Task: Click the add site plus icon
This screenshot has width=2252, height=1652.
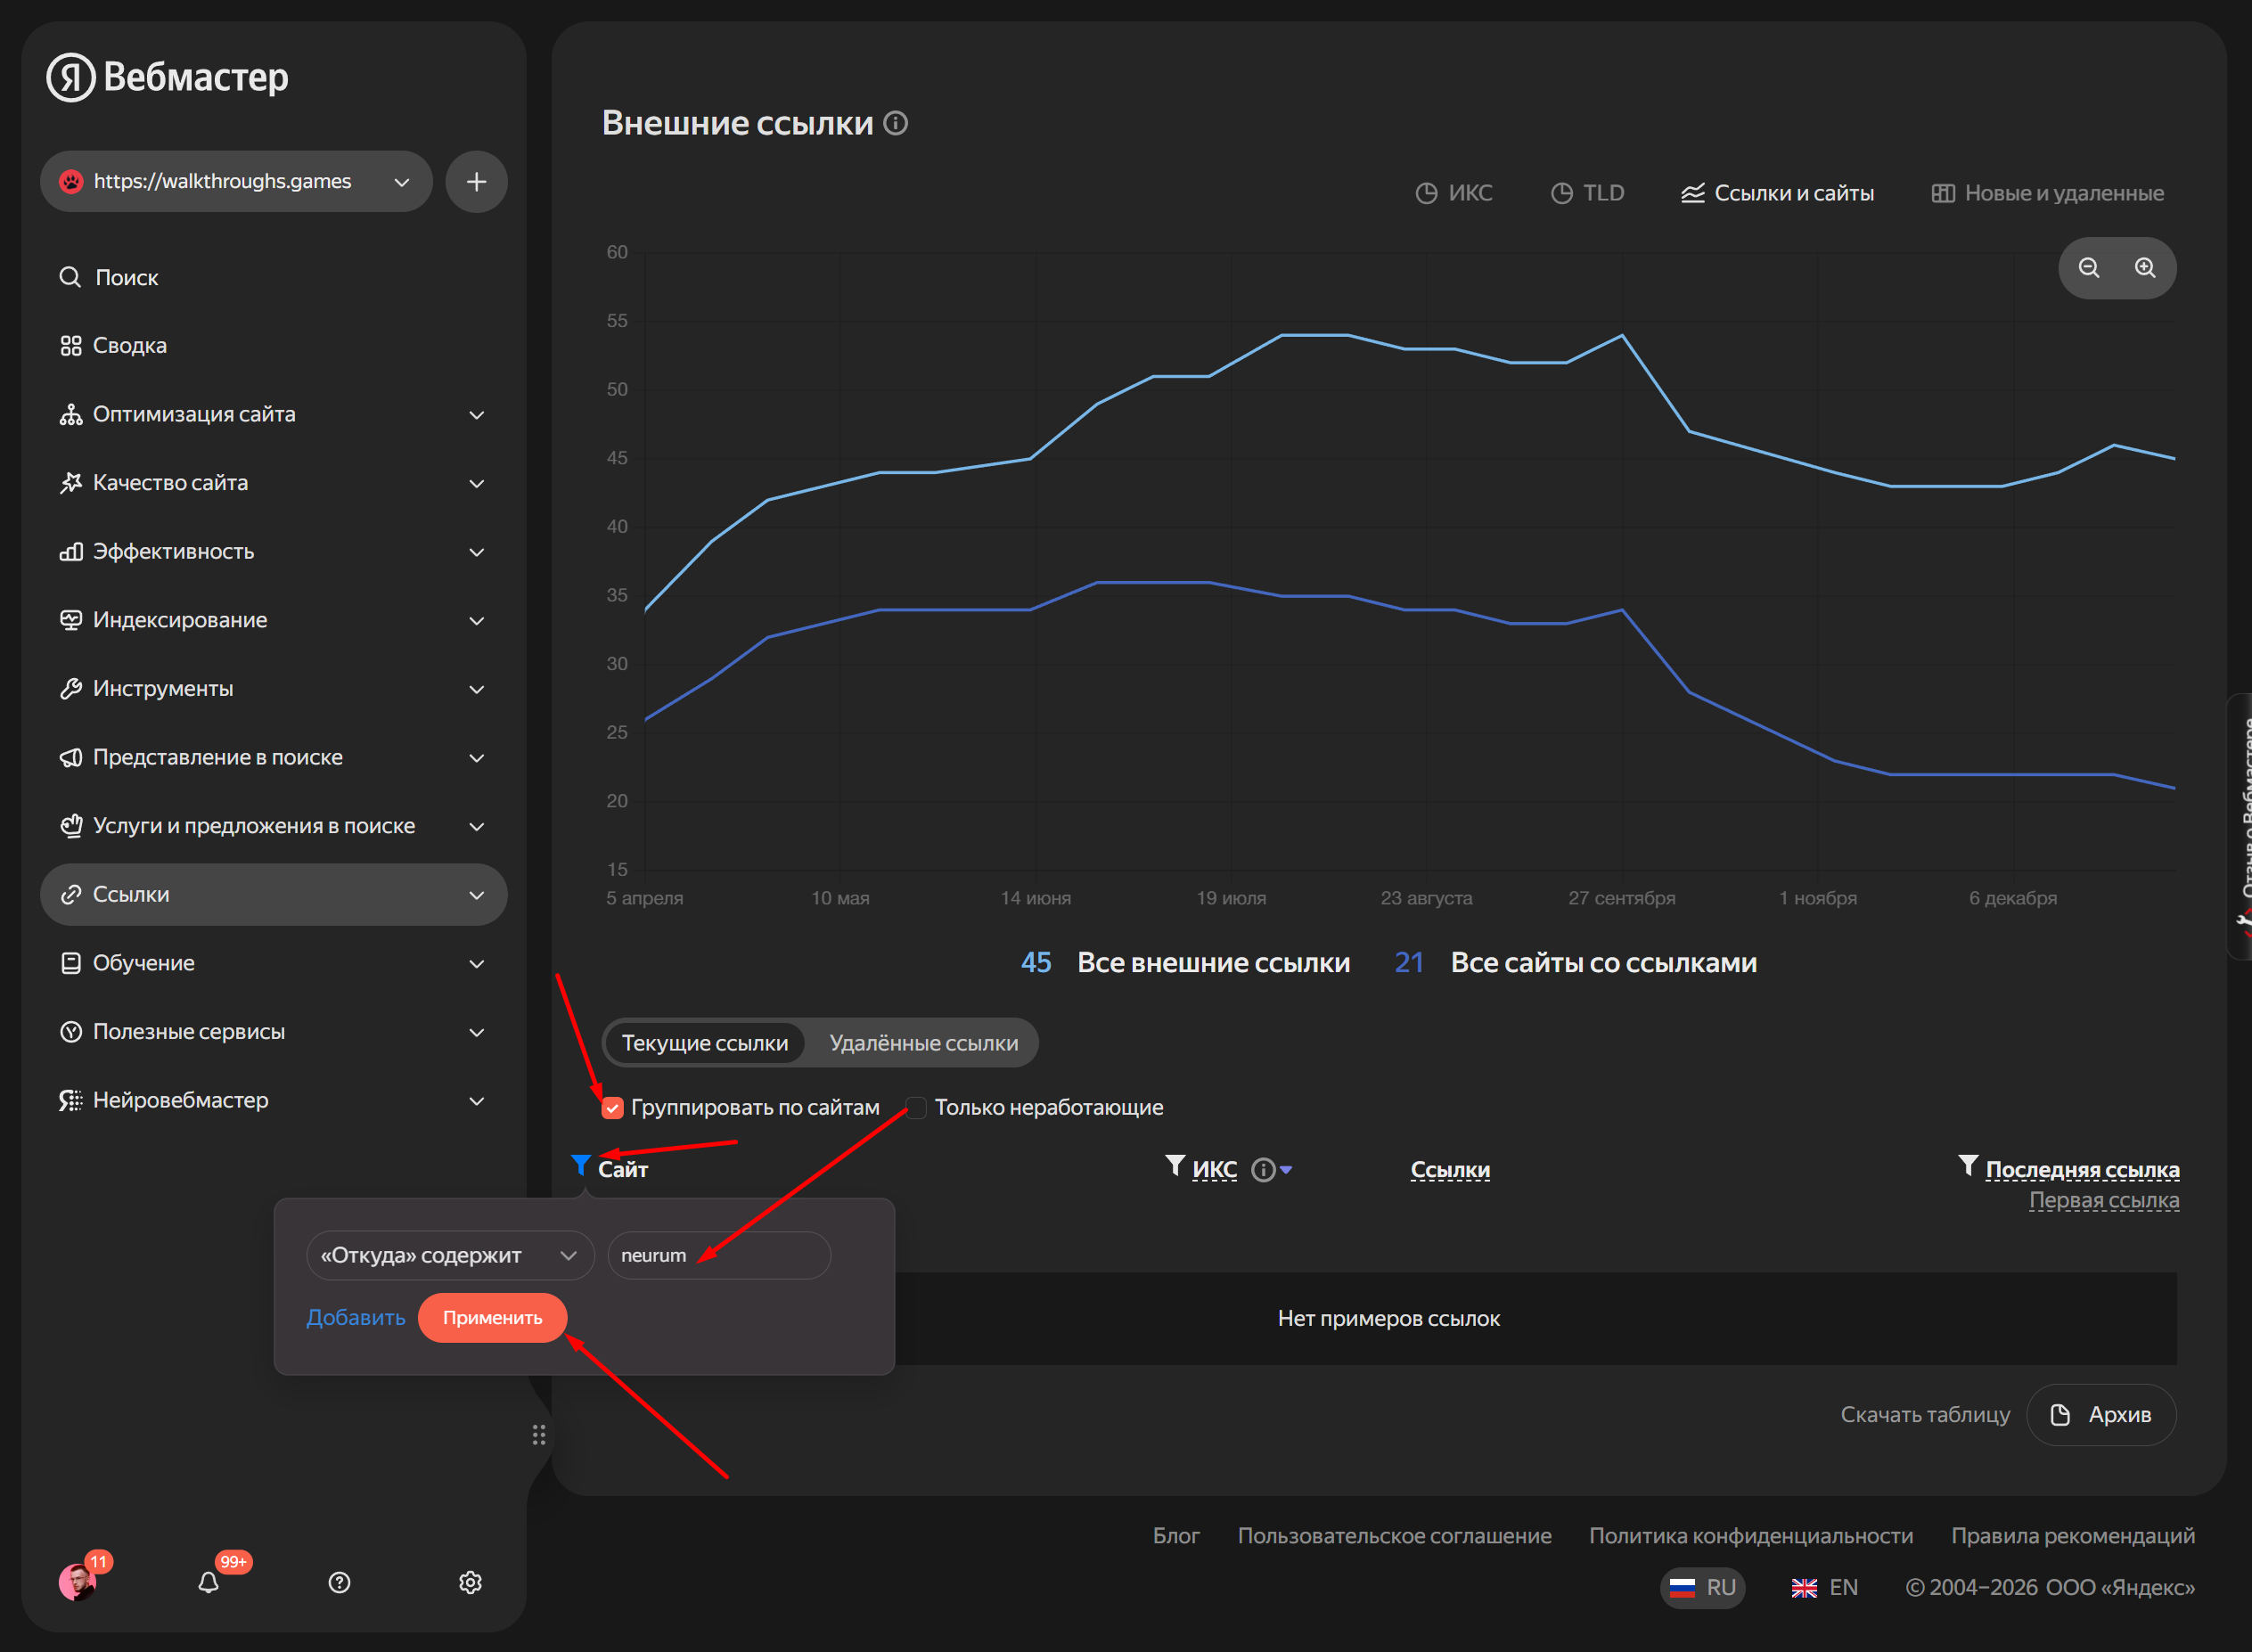Action: pyautogui.click(x=476, y=182)
